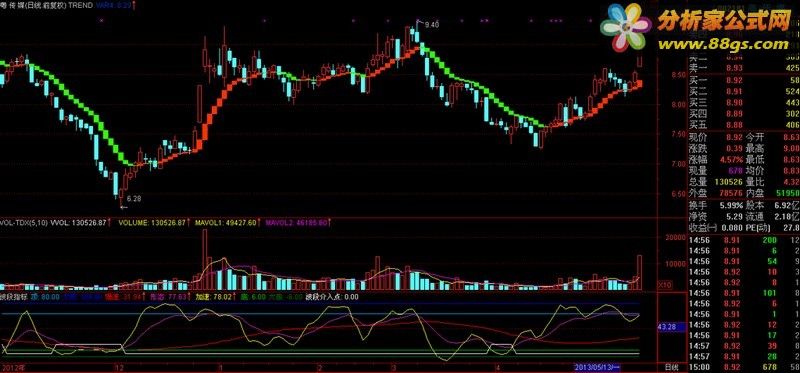Open the www.88gs.com link
This screenshot has height=373, width=800.
coord(723,44)
